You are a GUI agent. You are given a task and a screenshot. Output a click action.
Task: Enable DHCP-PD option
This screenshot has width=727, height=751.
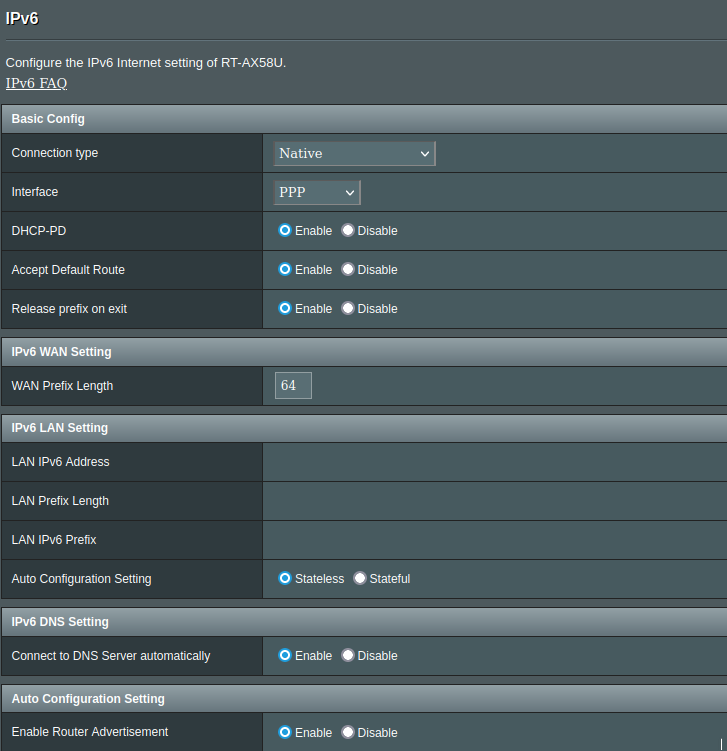285,231
